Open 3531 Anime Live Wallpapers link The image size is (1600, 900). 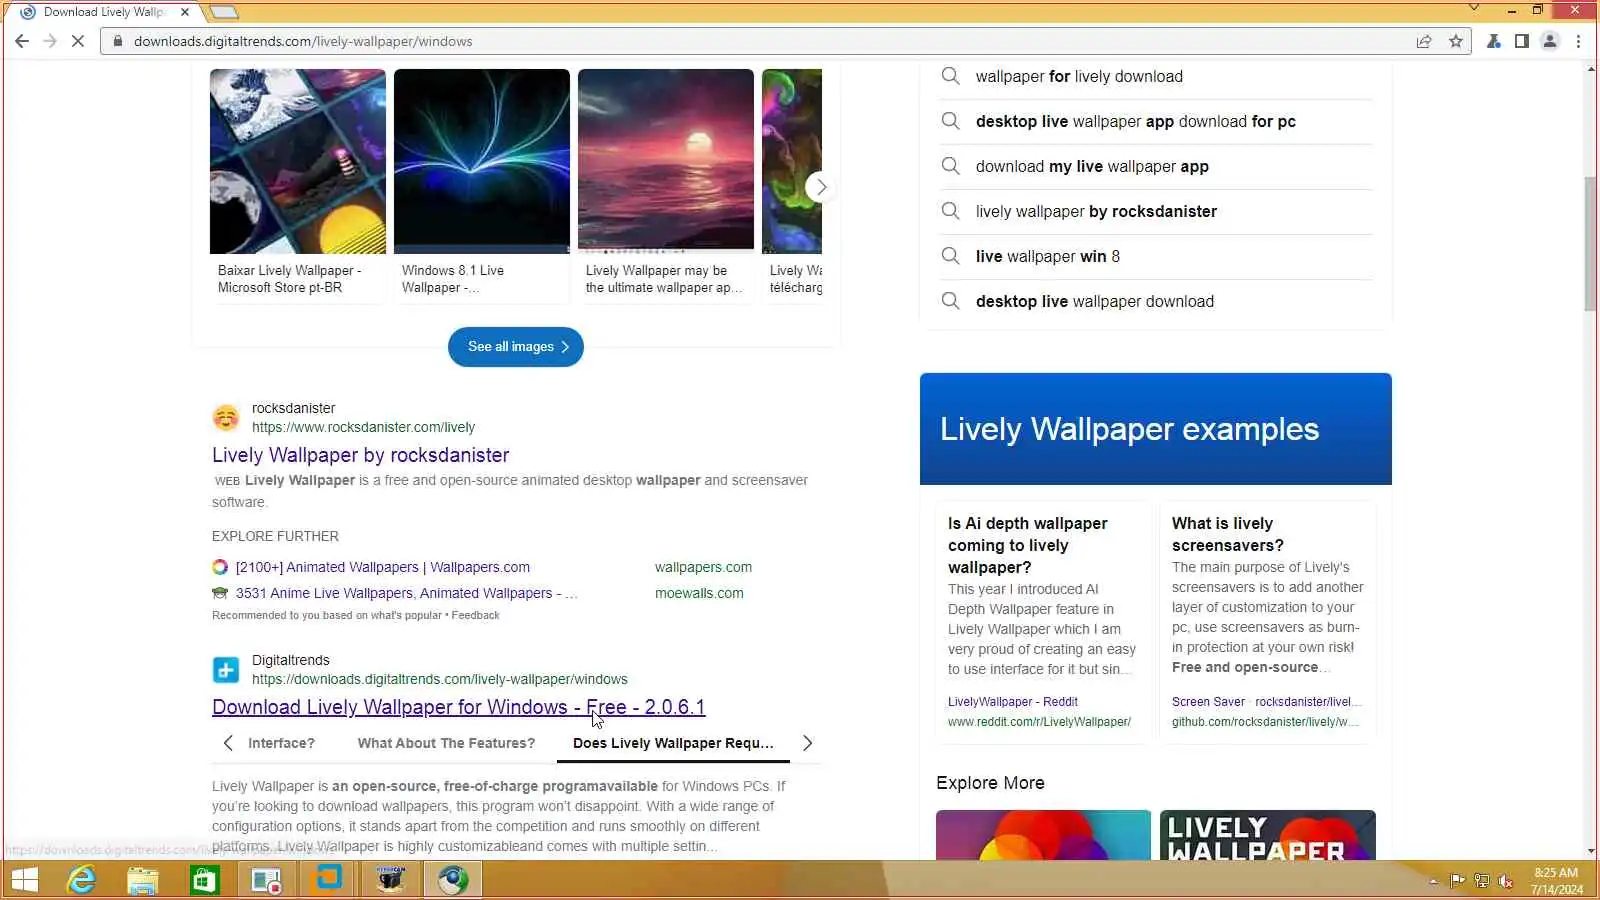(406, 593)
